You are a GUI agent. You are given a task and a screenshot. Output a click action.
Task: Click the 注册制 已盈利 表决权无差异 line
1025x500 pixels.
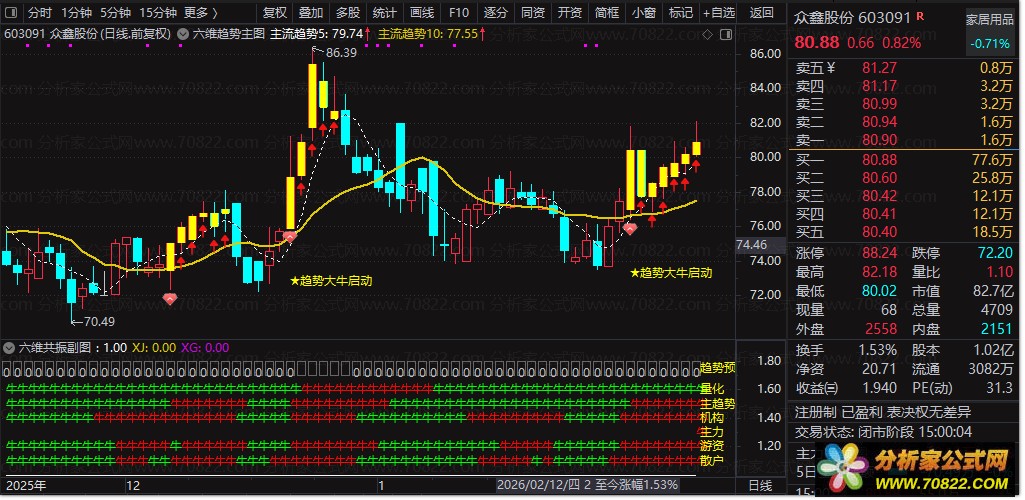coord(882,412)
